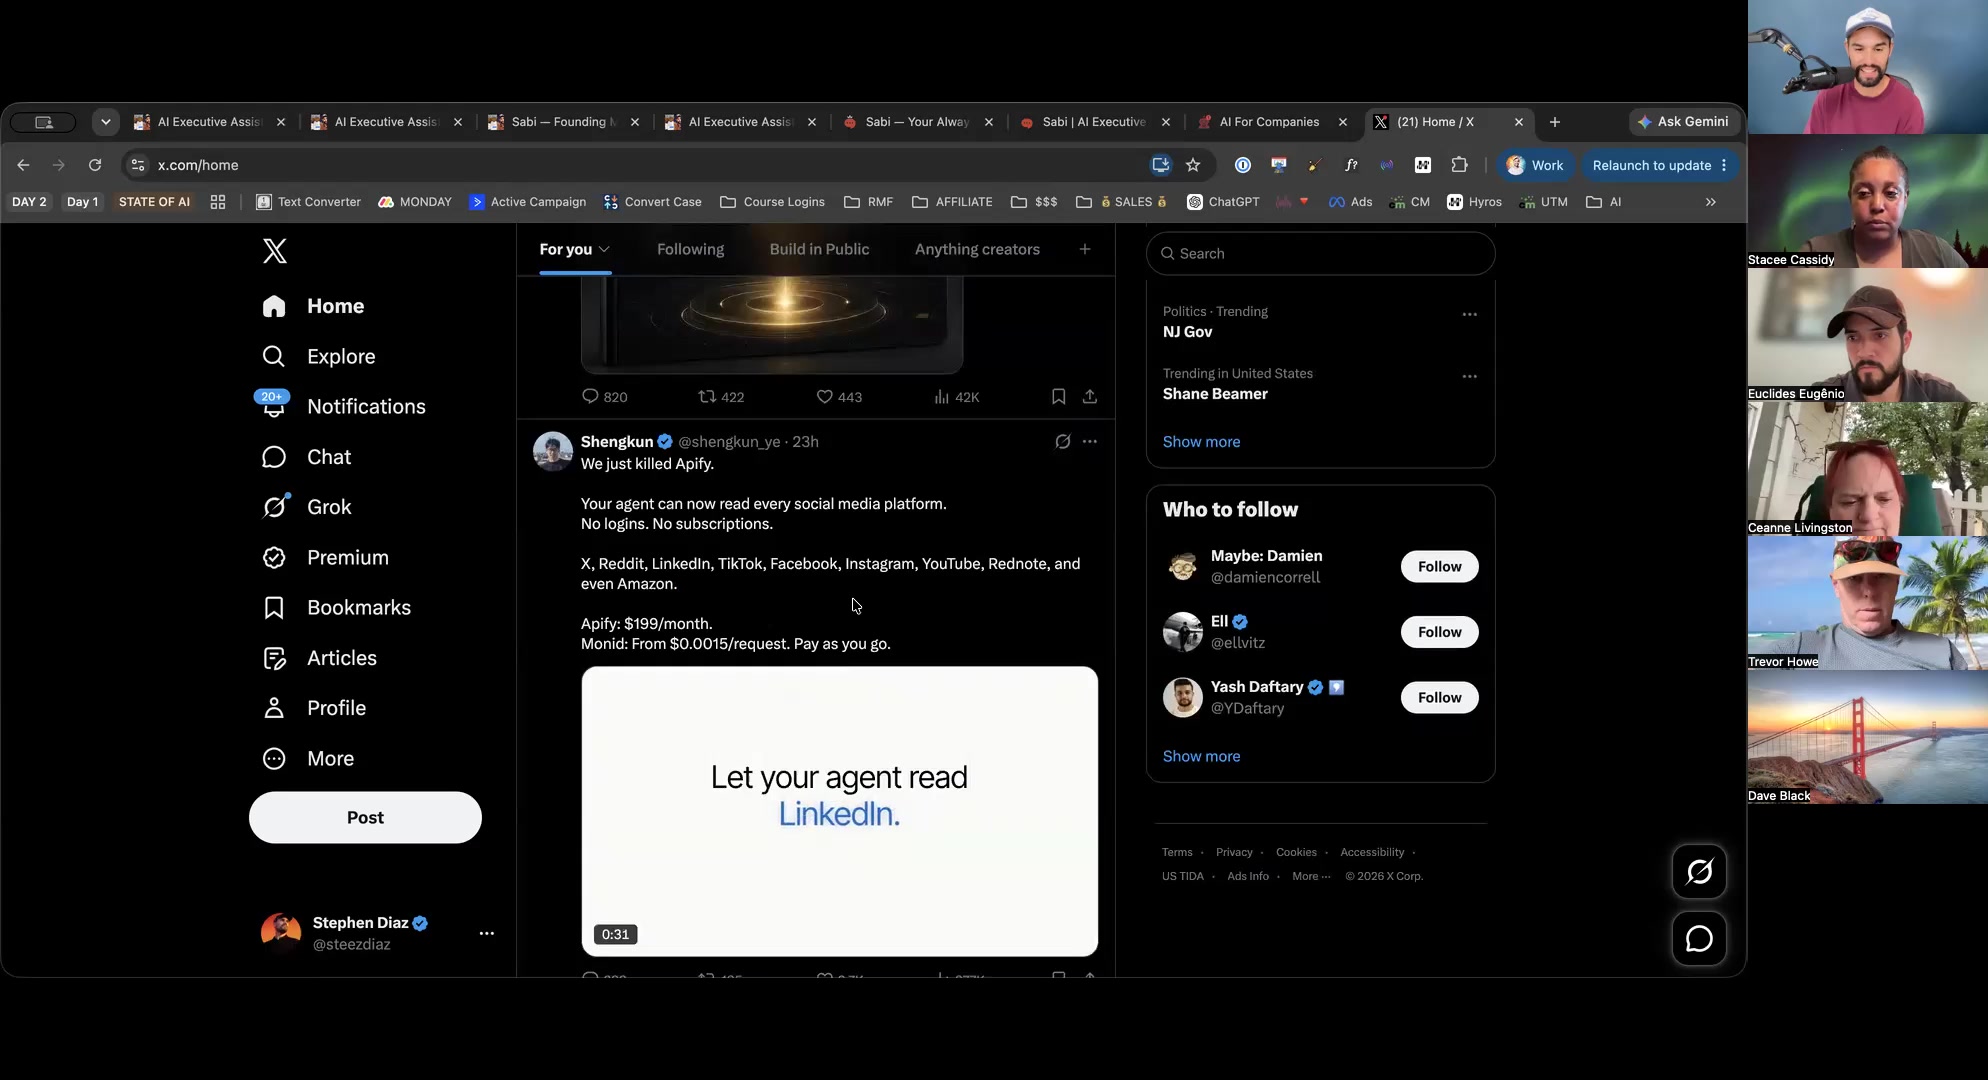1988x1080 pixels.
Task: Play the 'Let your agent read LinkedIn' video
Action: [x=839, y=812]
